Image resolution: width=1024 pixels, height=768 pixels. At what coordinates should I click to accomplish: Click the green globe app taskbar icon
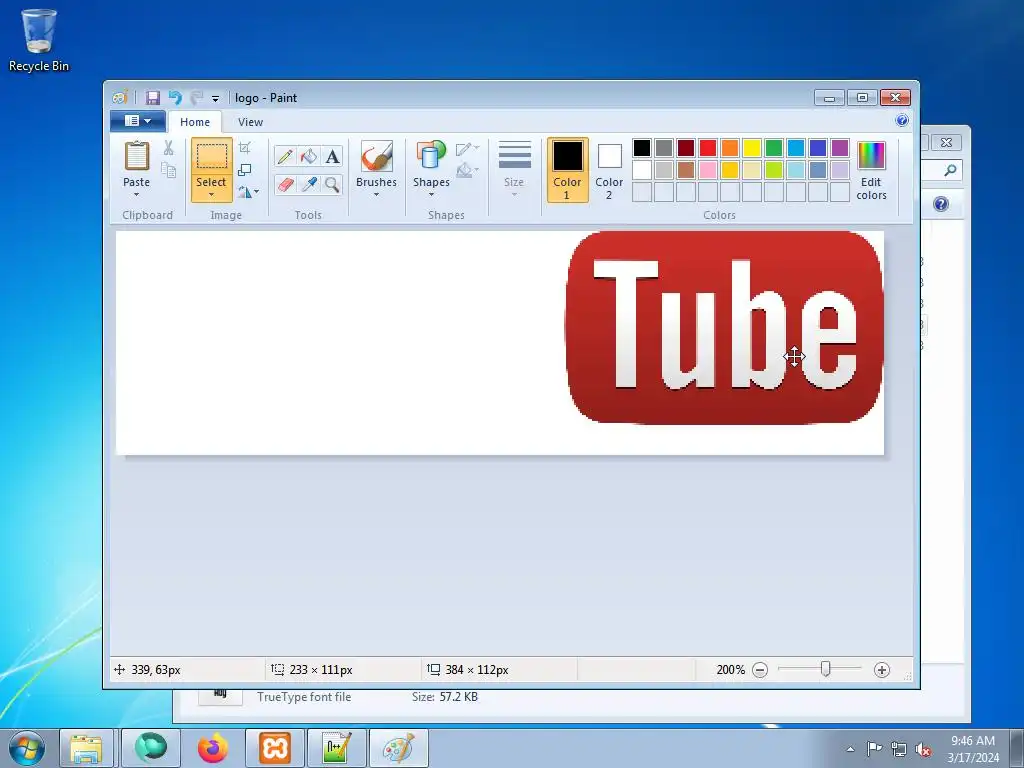(x=151, y=748)
